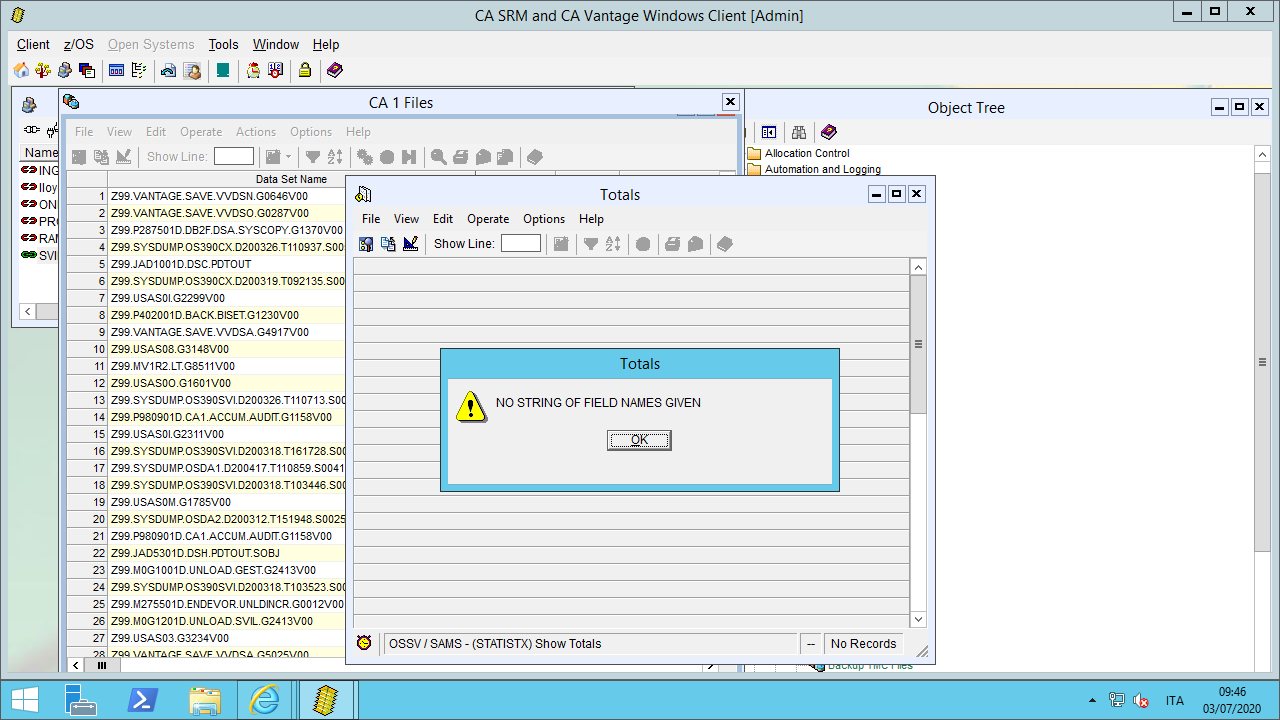Open the z/OS menu

click(78, 44)
